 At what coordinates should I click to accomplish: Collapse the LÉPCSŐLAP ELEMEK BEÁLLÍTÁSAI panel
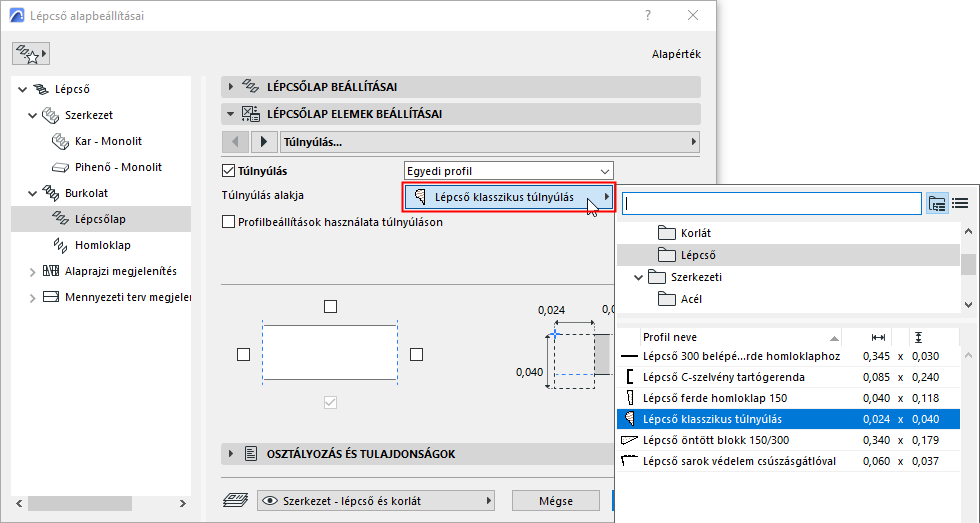pos(231,114)
